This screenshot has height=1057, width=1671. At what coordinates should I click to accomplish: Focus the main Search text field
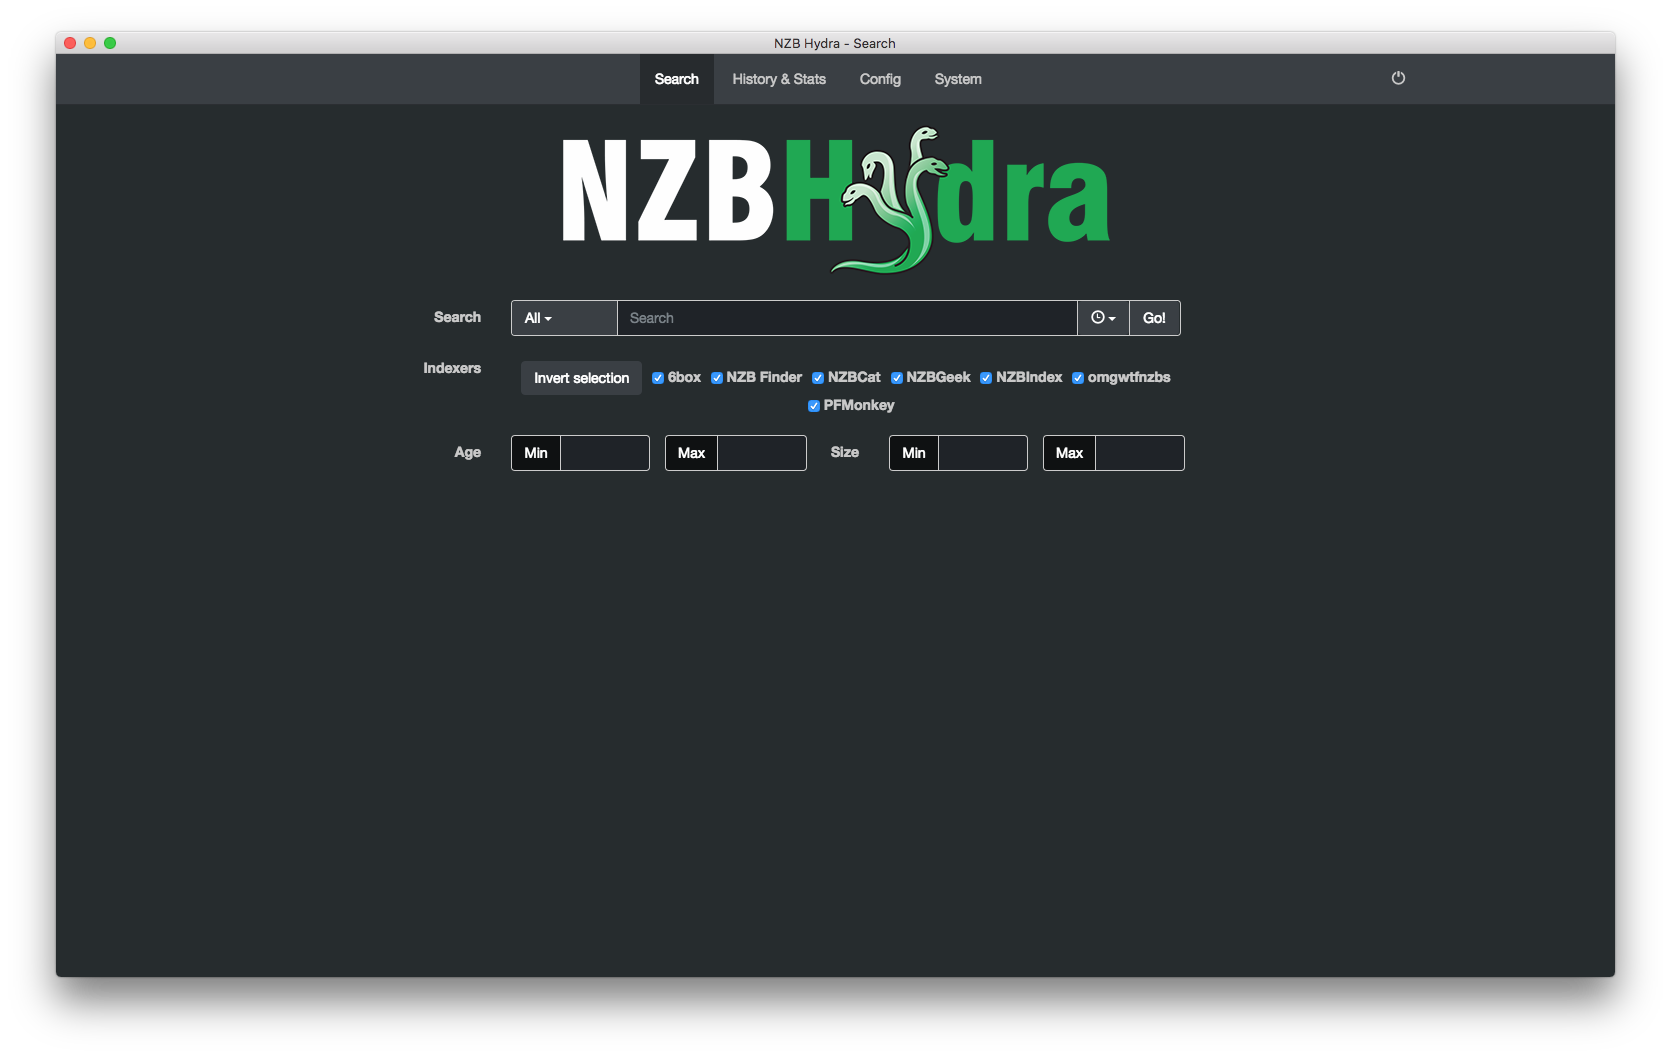(x=847, y=318)
